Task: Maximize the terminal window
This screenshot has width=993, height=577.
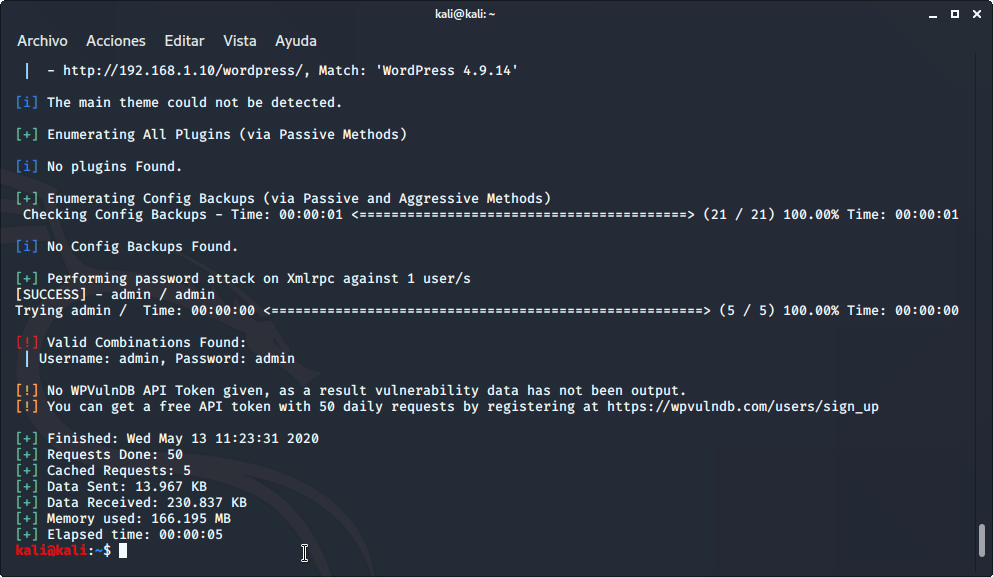Action: (x=954, y=14)
